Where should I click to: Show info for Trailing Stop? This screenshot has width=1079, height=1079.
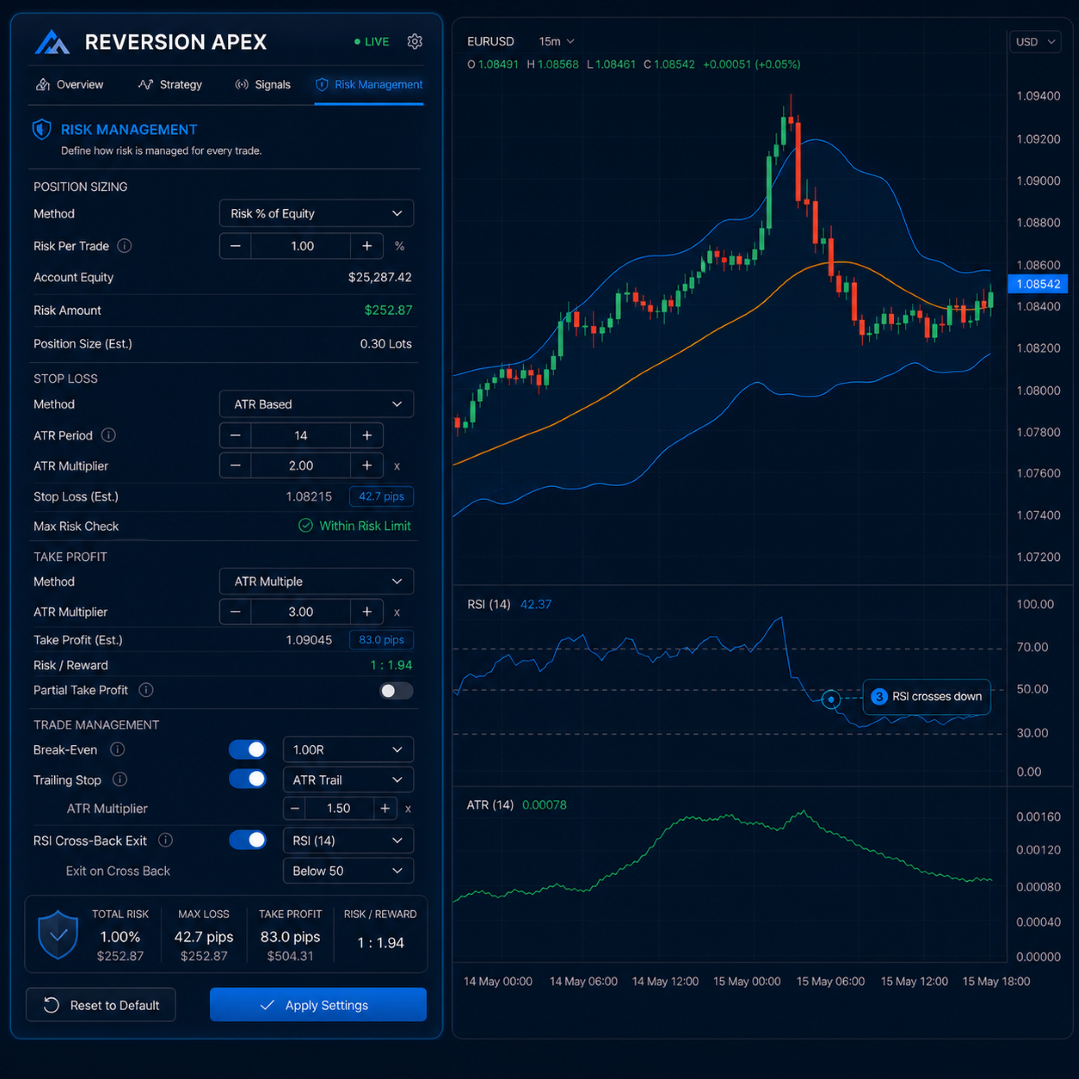pyautogui.click(x=120, y=779)
